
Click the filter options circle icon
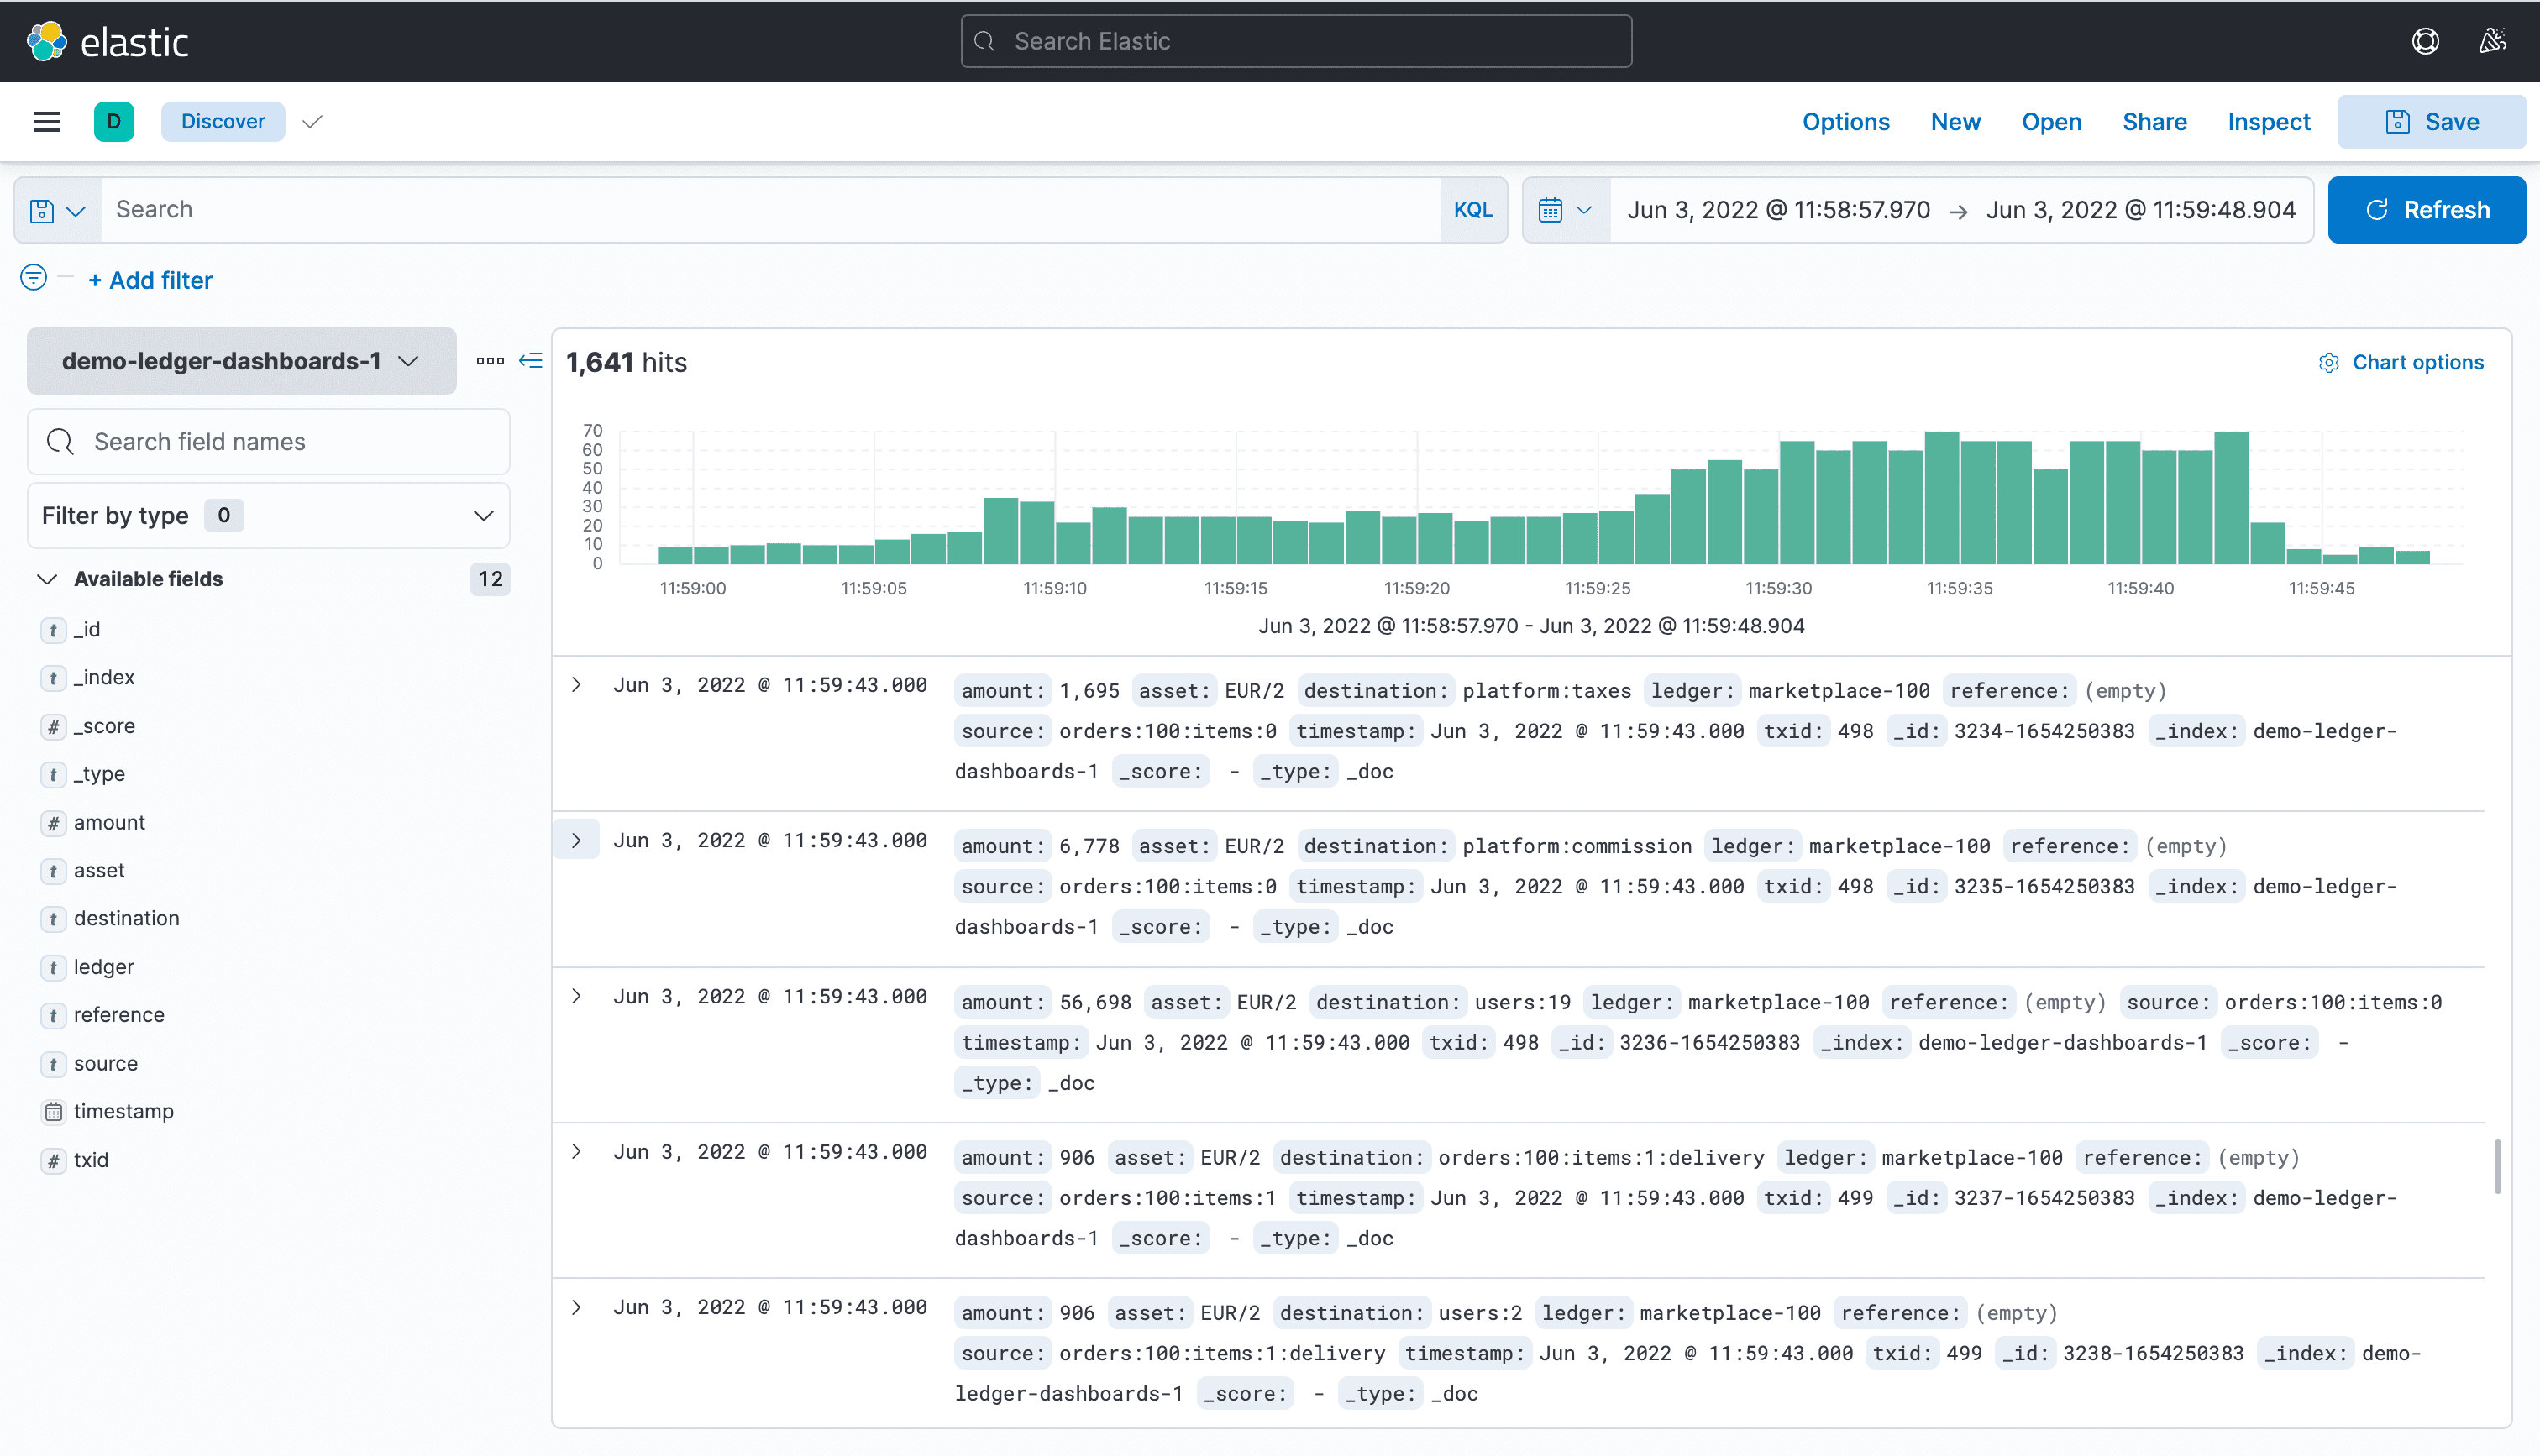33,278
